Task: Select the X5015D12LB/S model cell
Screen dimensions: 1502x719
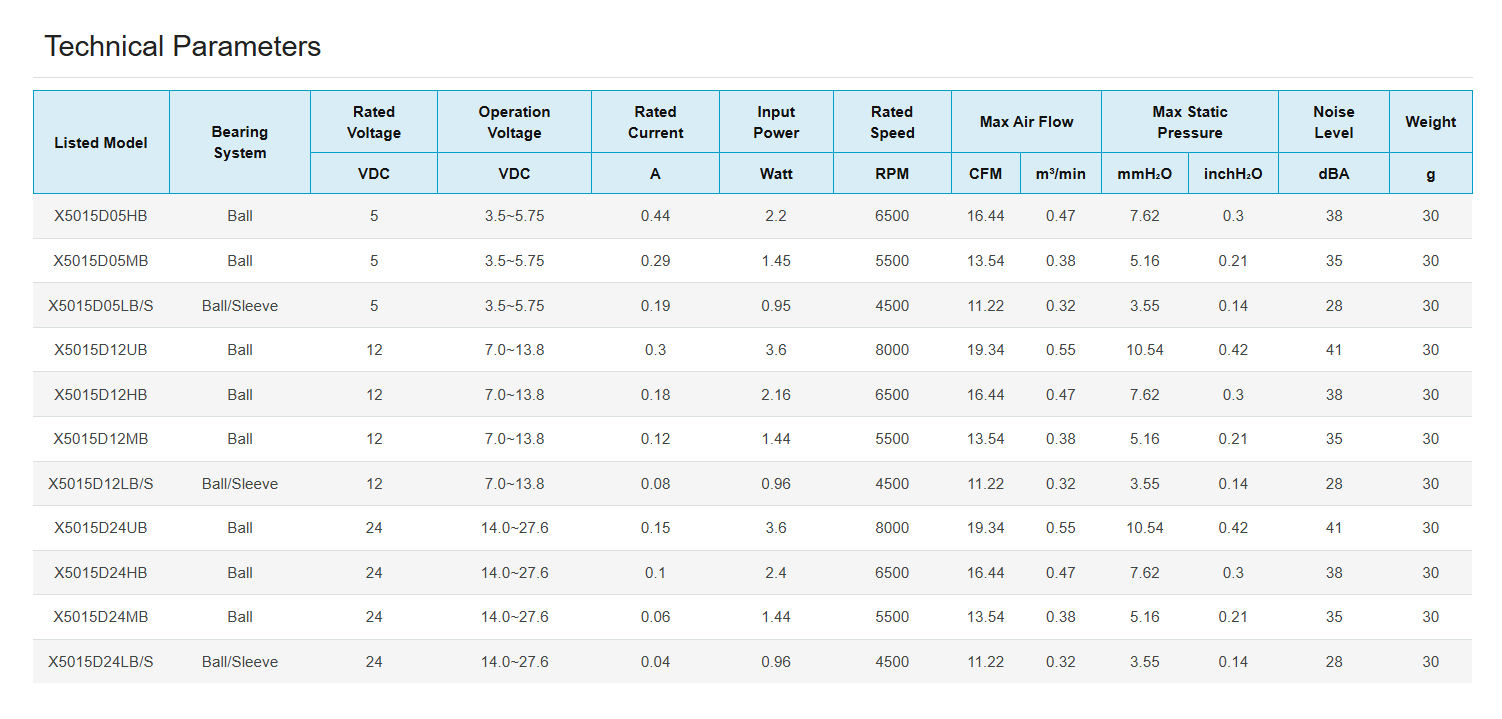Action: point(101,484)
